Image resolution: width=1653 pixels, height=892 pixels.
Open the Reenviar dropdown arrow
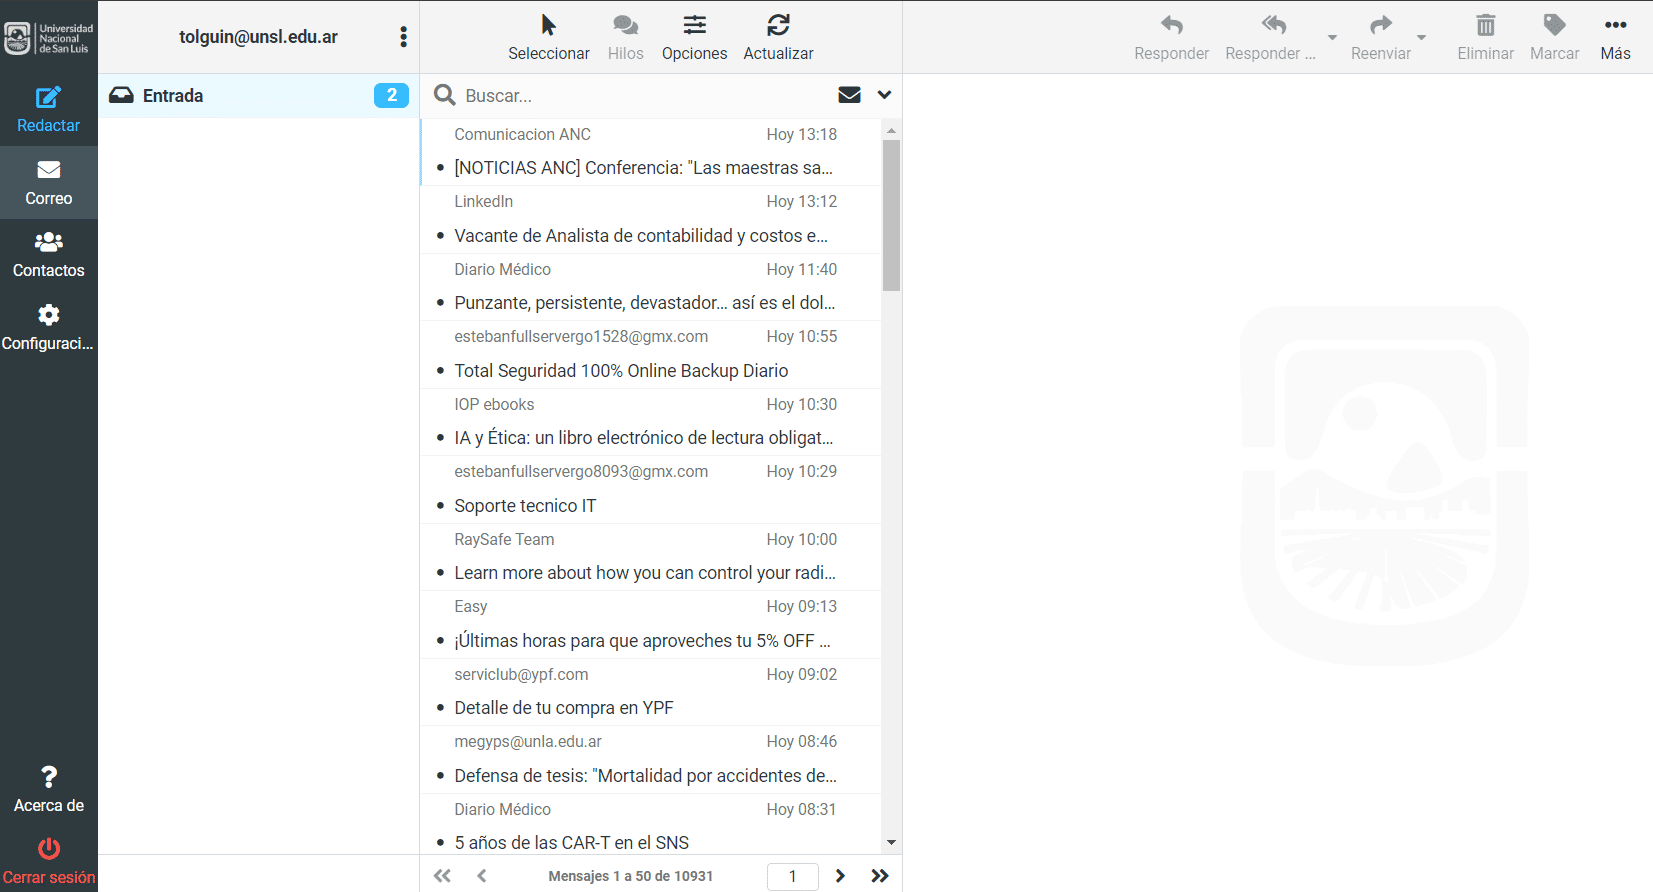(x=1421, y=38)
